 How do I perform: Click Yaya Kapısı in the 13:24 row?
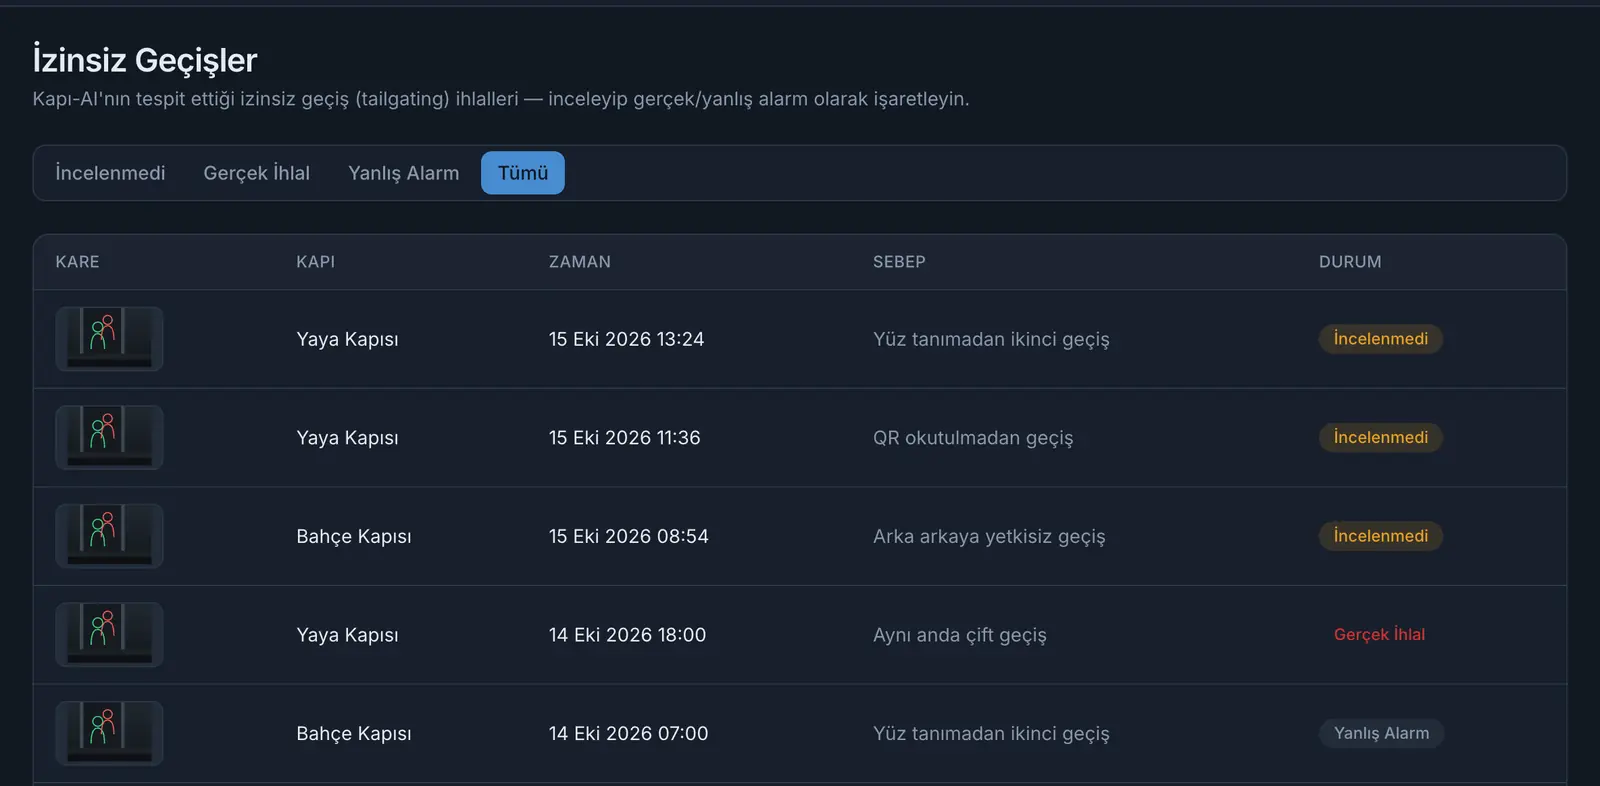(x=347, y=340)
